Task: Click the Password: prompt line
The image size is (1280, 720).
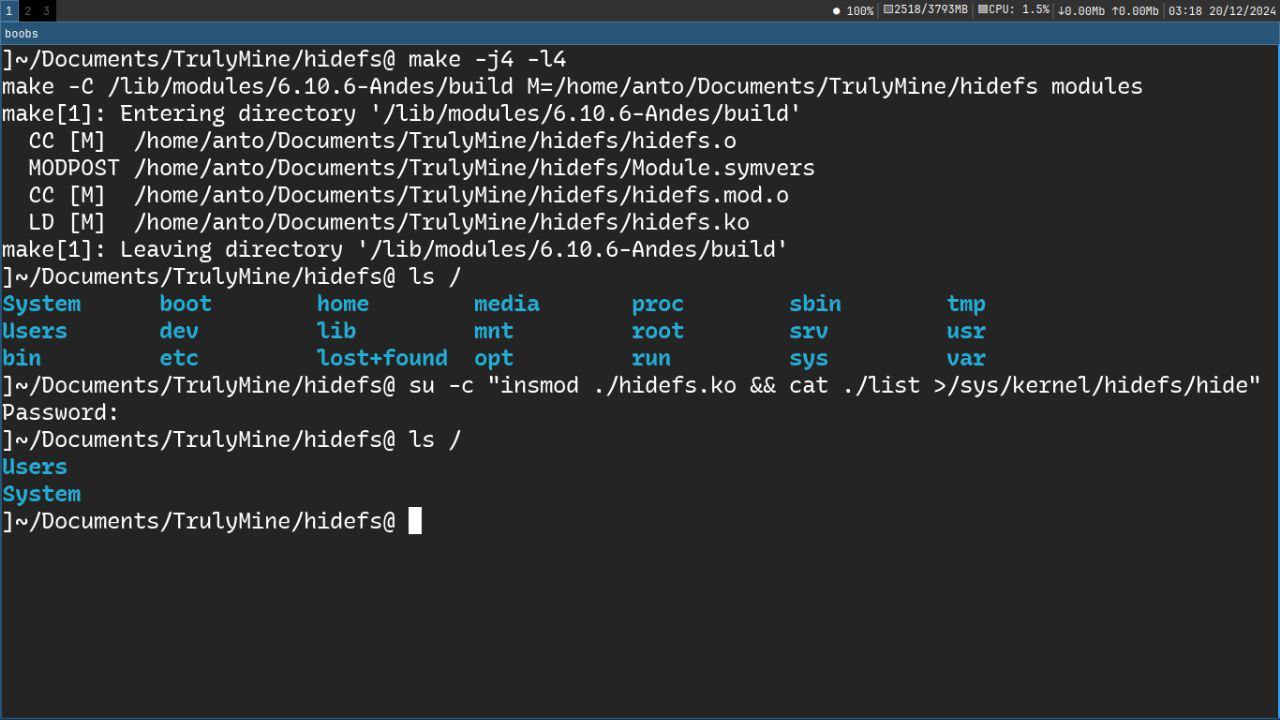Action: [60, 412]
